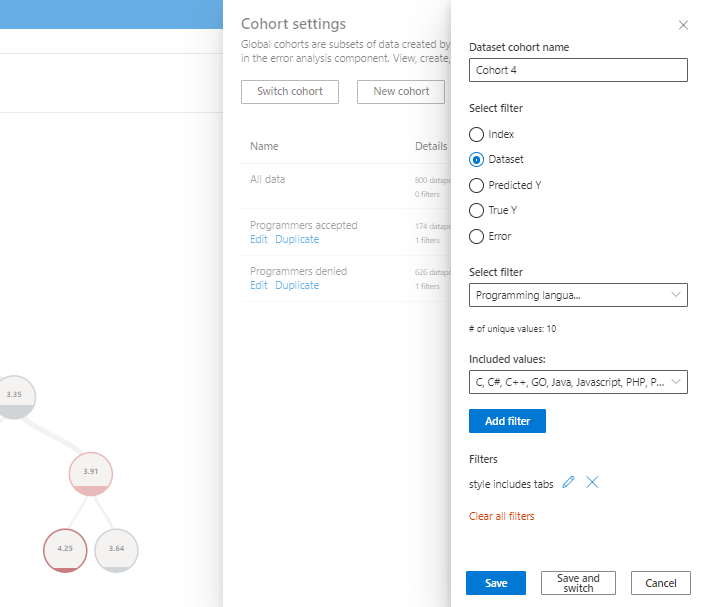
Task: Duplicate the Programmers denied cohort
Action: 297,286
